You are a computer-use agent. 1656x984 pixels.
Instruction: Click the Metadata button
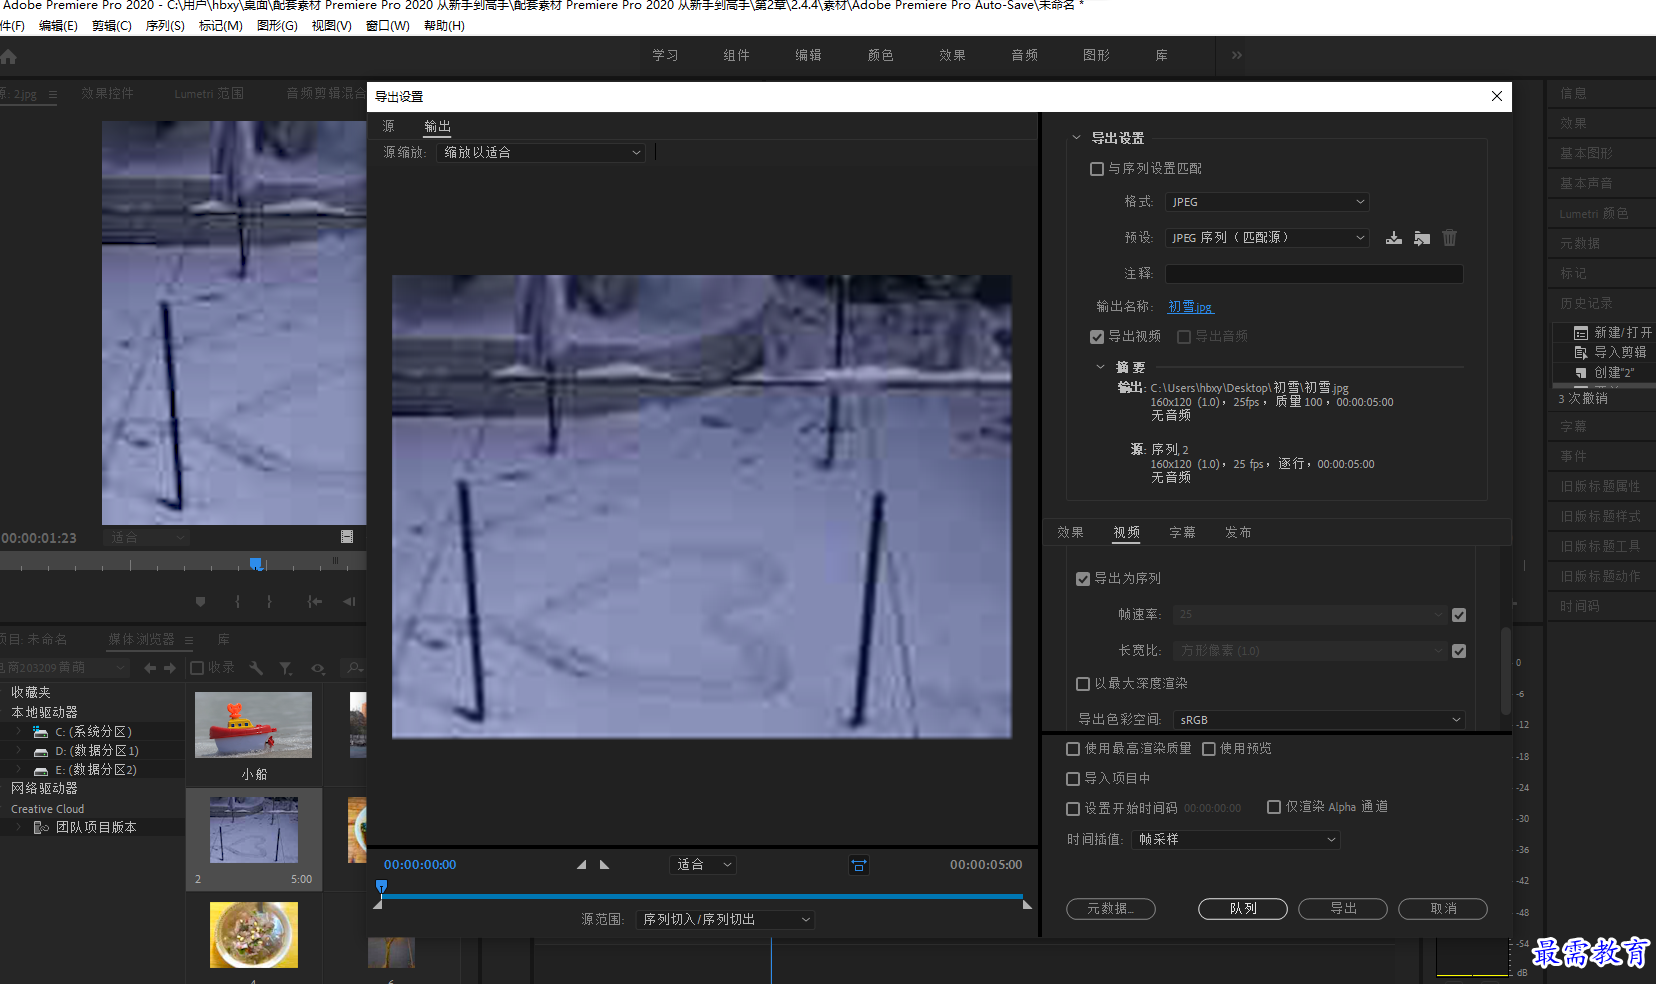[1111, 909]
